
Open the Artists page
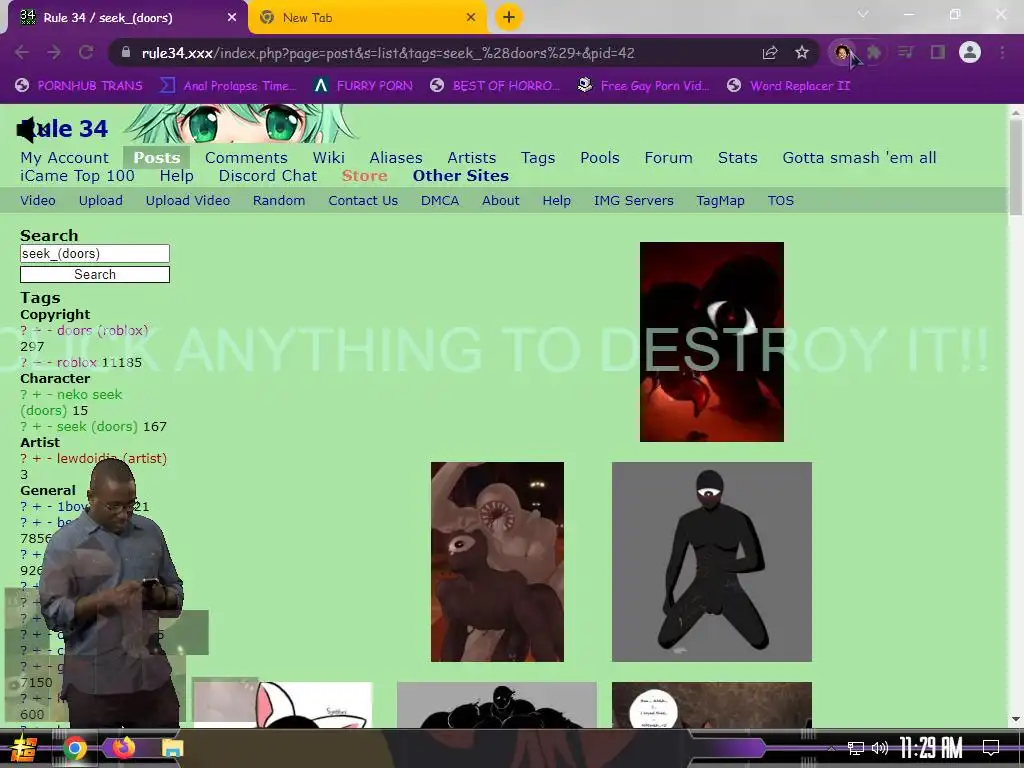[x=472, y=157]
